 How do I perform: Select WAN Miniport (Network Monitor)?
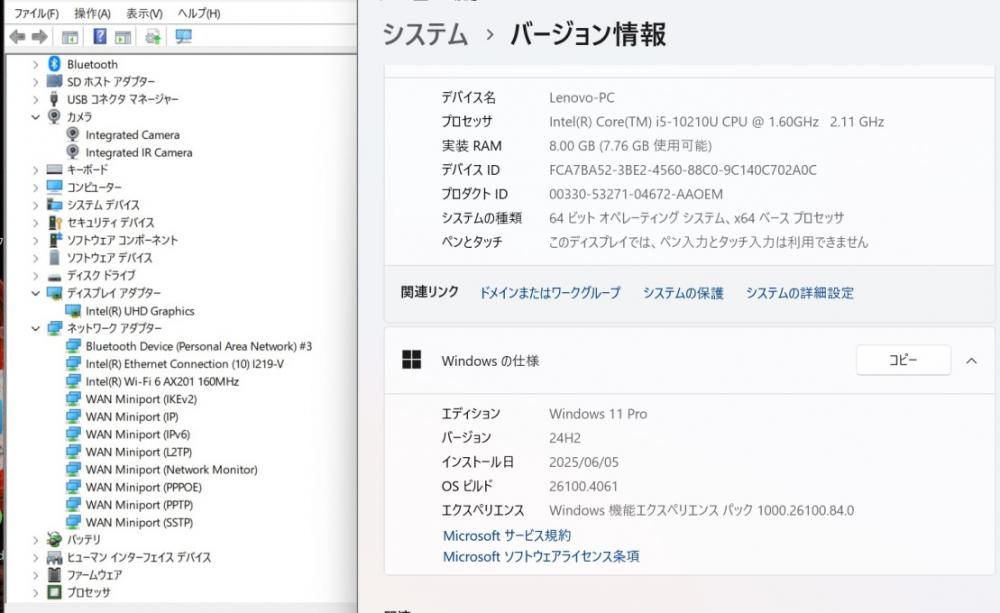click(172, 469)
